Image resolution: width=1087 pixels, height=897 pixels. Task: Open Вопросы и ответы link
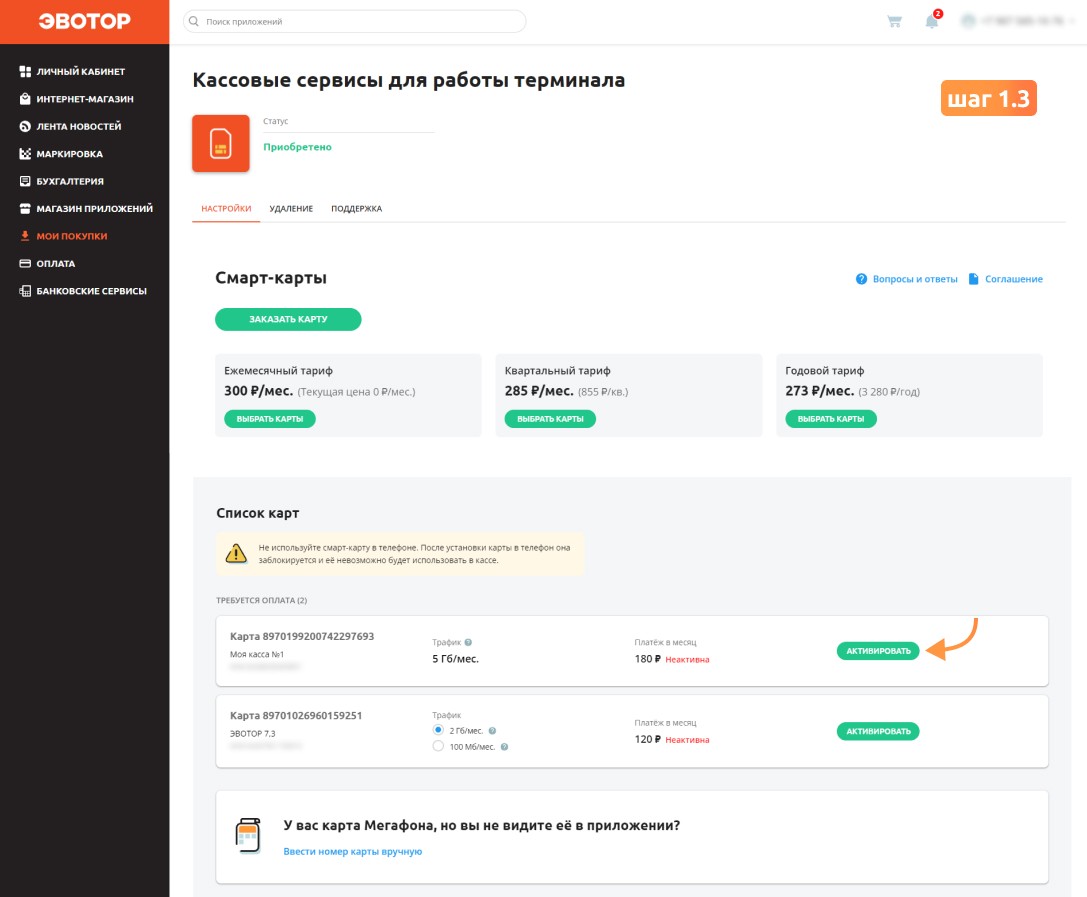[914, 279]
